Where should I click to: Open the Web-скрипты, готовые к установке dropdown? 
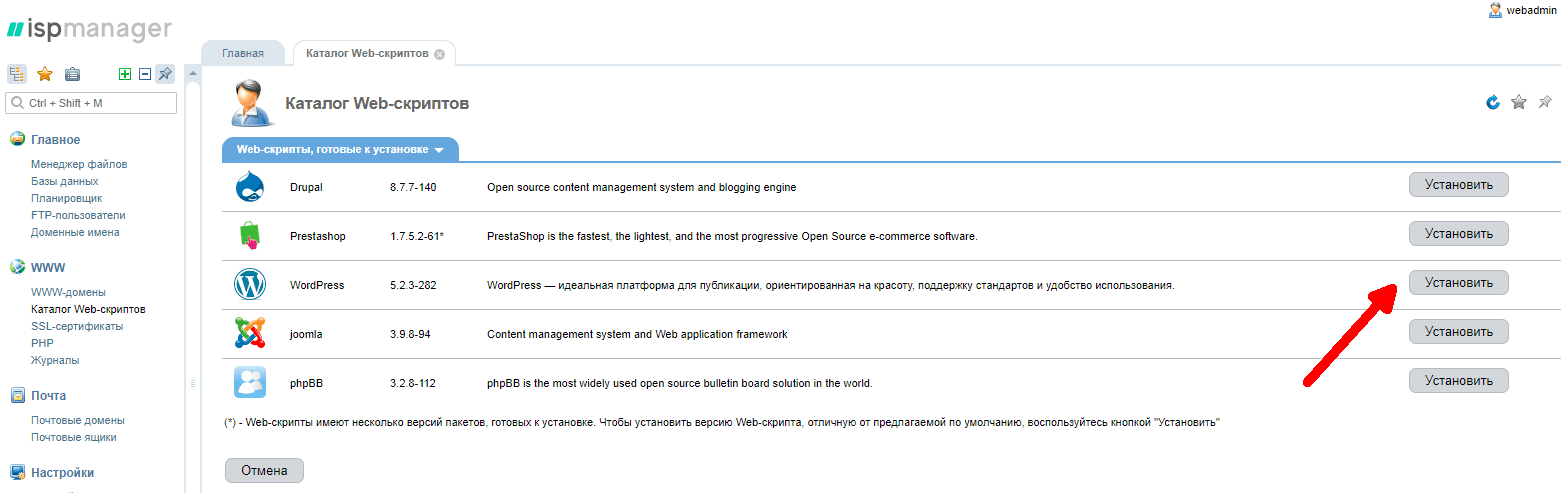(340, 149)
